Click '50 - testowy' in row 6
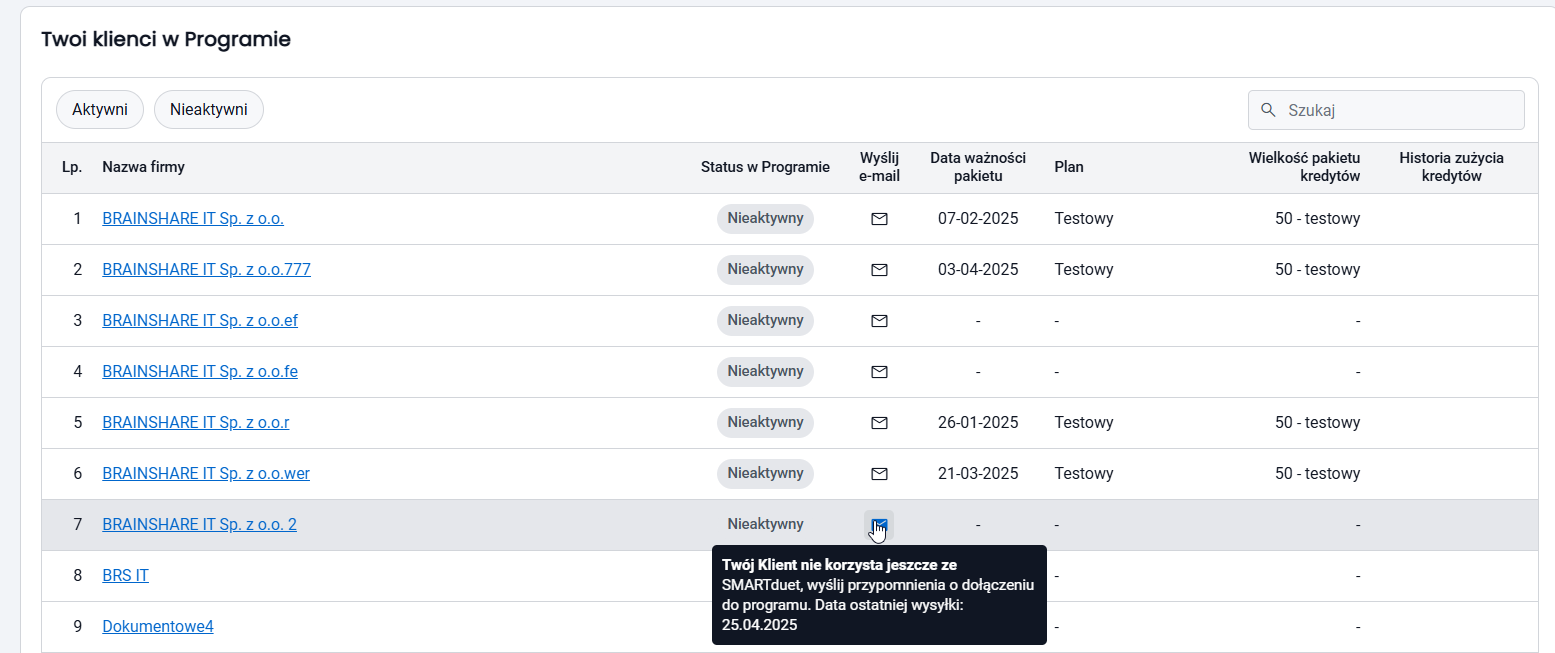This screenshot has width=1555, height=653. pos(1317,473)
